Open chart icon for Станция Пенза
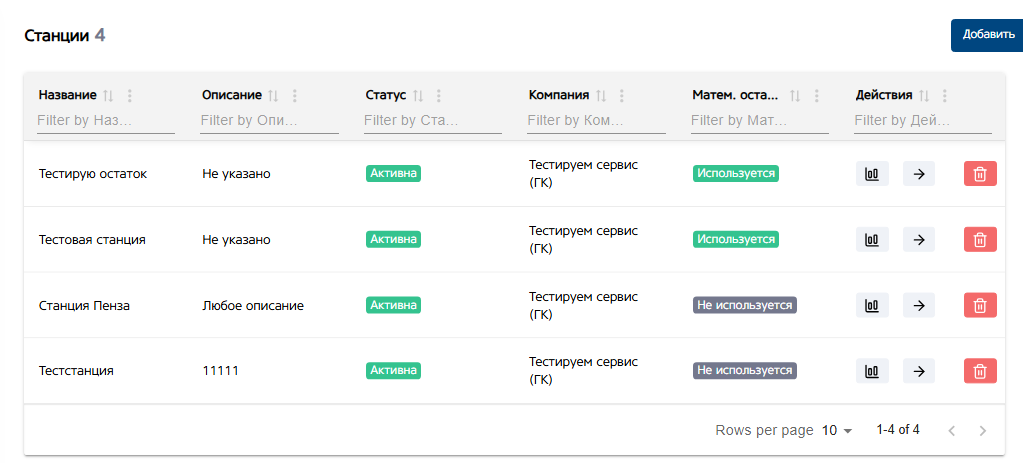 (872, 306)
